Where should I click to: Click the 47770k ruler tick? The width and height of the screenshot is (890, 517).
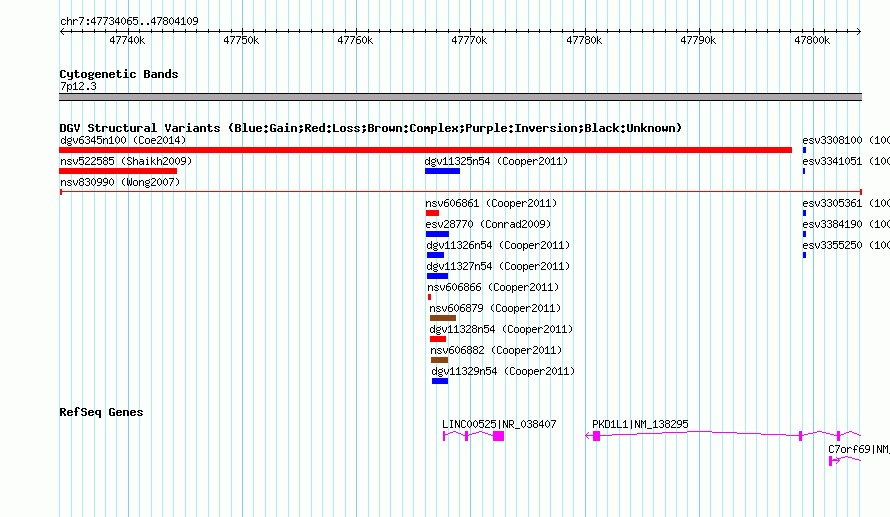[x=469, y=40]
